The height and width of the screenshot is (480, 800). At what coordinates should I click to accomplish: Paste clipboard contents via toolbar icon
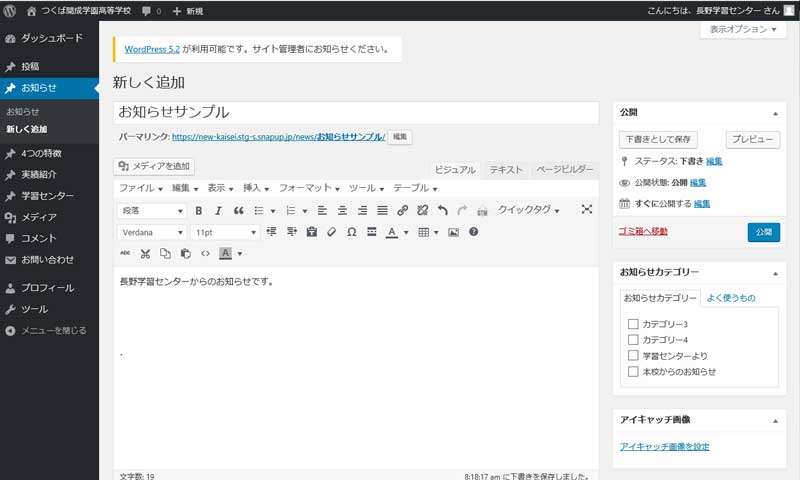coord(186,254)
